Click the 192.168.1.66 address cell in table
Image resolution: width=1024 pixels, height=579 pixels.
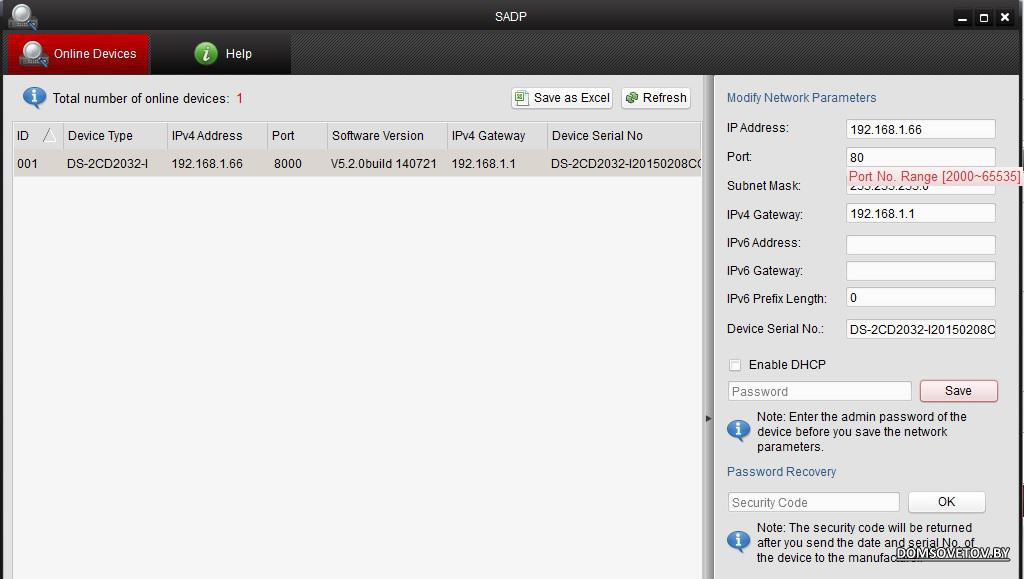pos(207,163)
